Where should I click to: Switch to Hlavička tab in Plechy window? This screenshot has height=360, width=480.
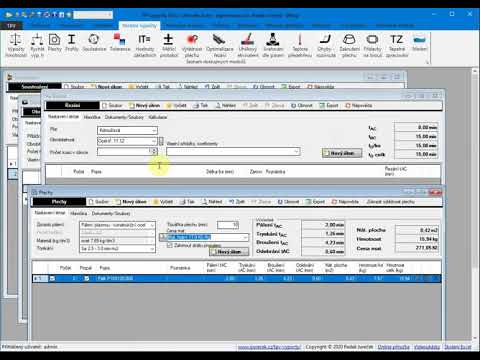[x=79, y=213]
